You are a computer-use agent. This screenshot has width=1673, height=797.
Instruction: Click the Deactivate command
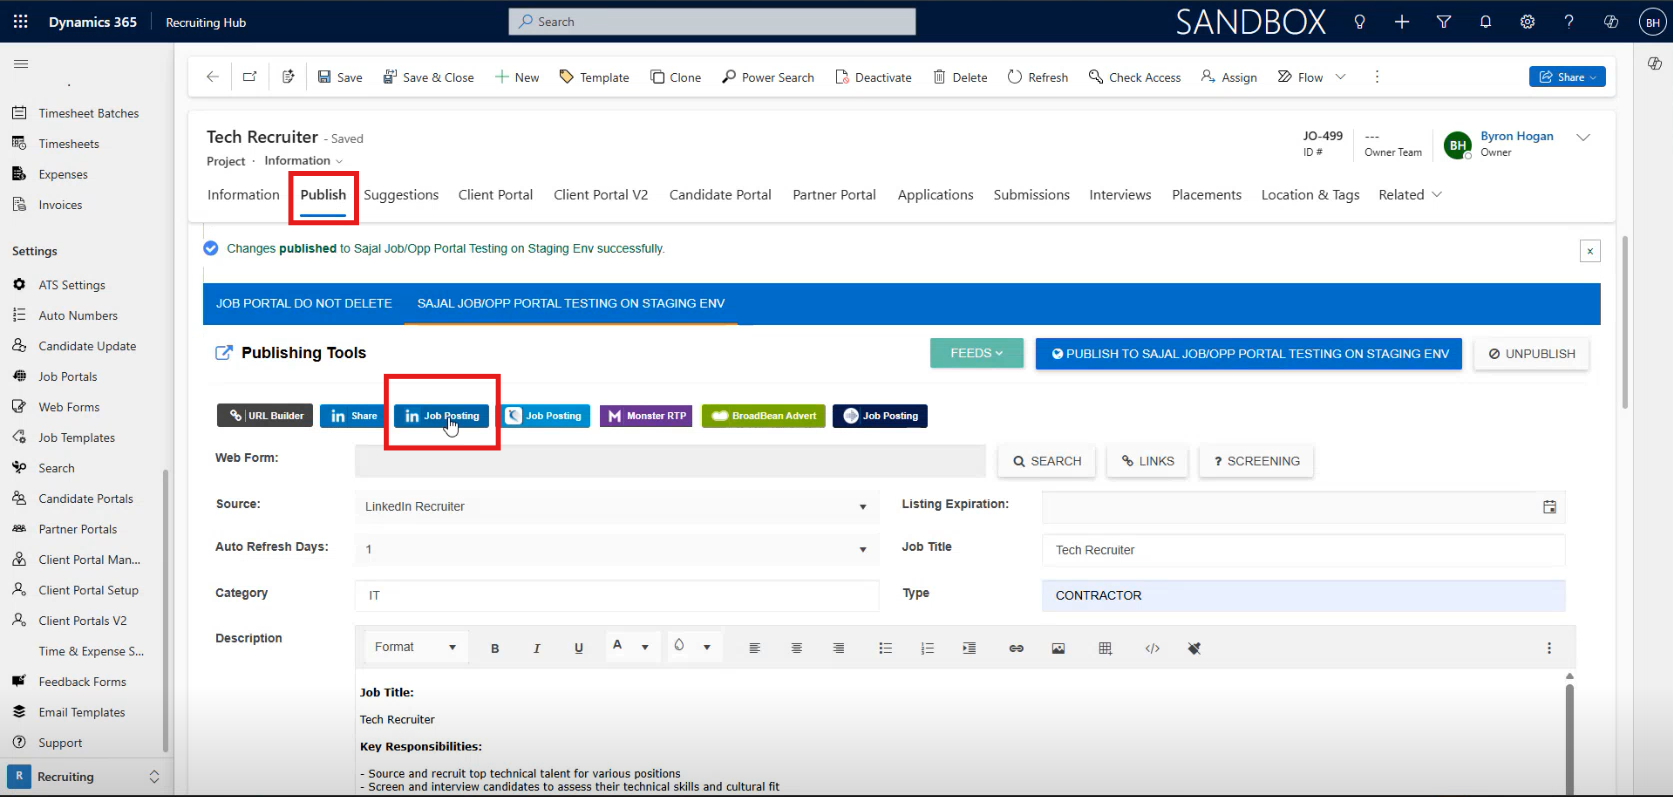click(x=874, y=77)
